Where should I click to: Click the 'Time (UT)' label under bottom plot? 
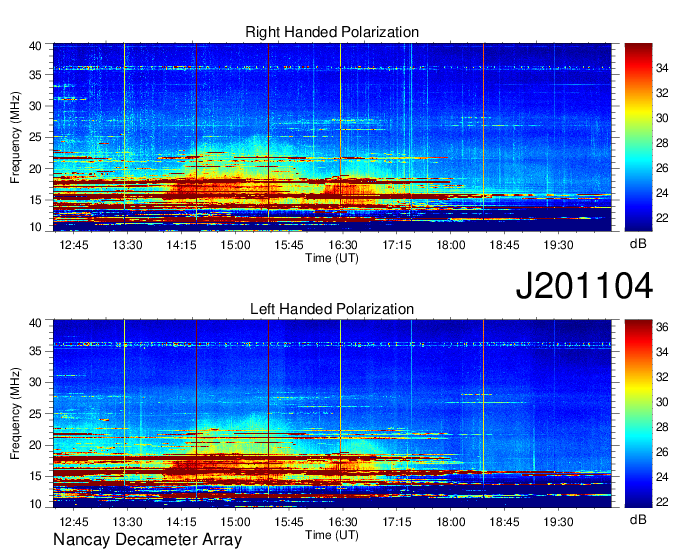pos(332,535)
